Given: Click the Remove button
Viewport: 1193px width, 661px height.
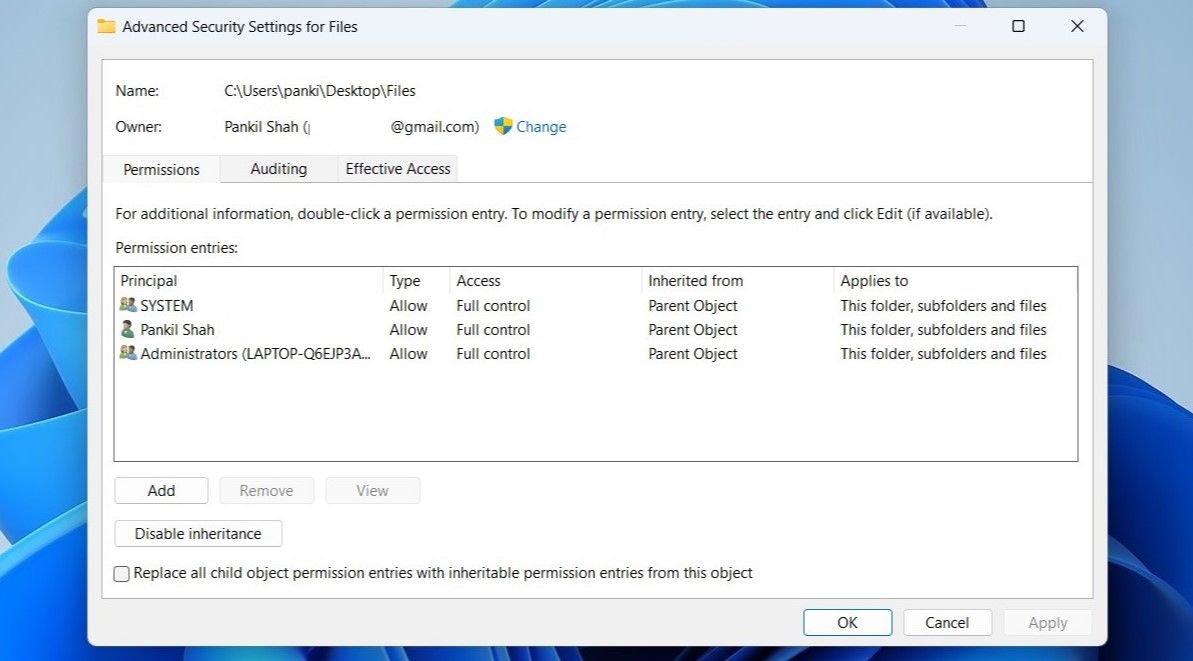Looking at the screenshot, I should point(266,490).
